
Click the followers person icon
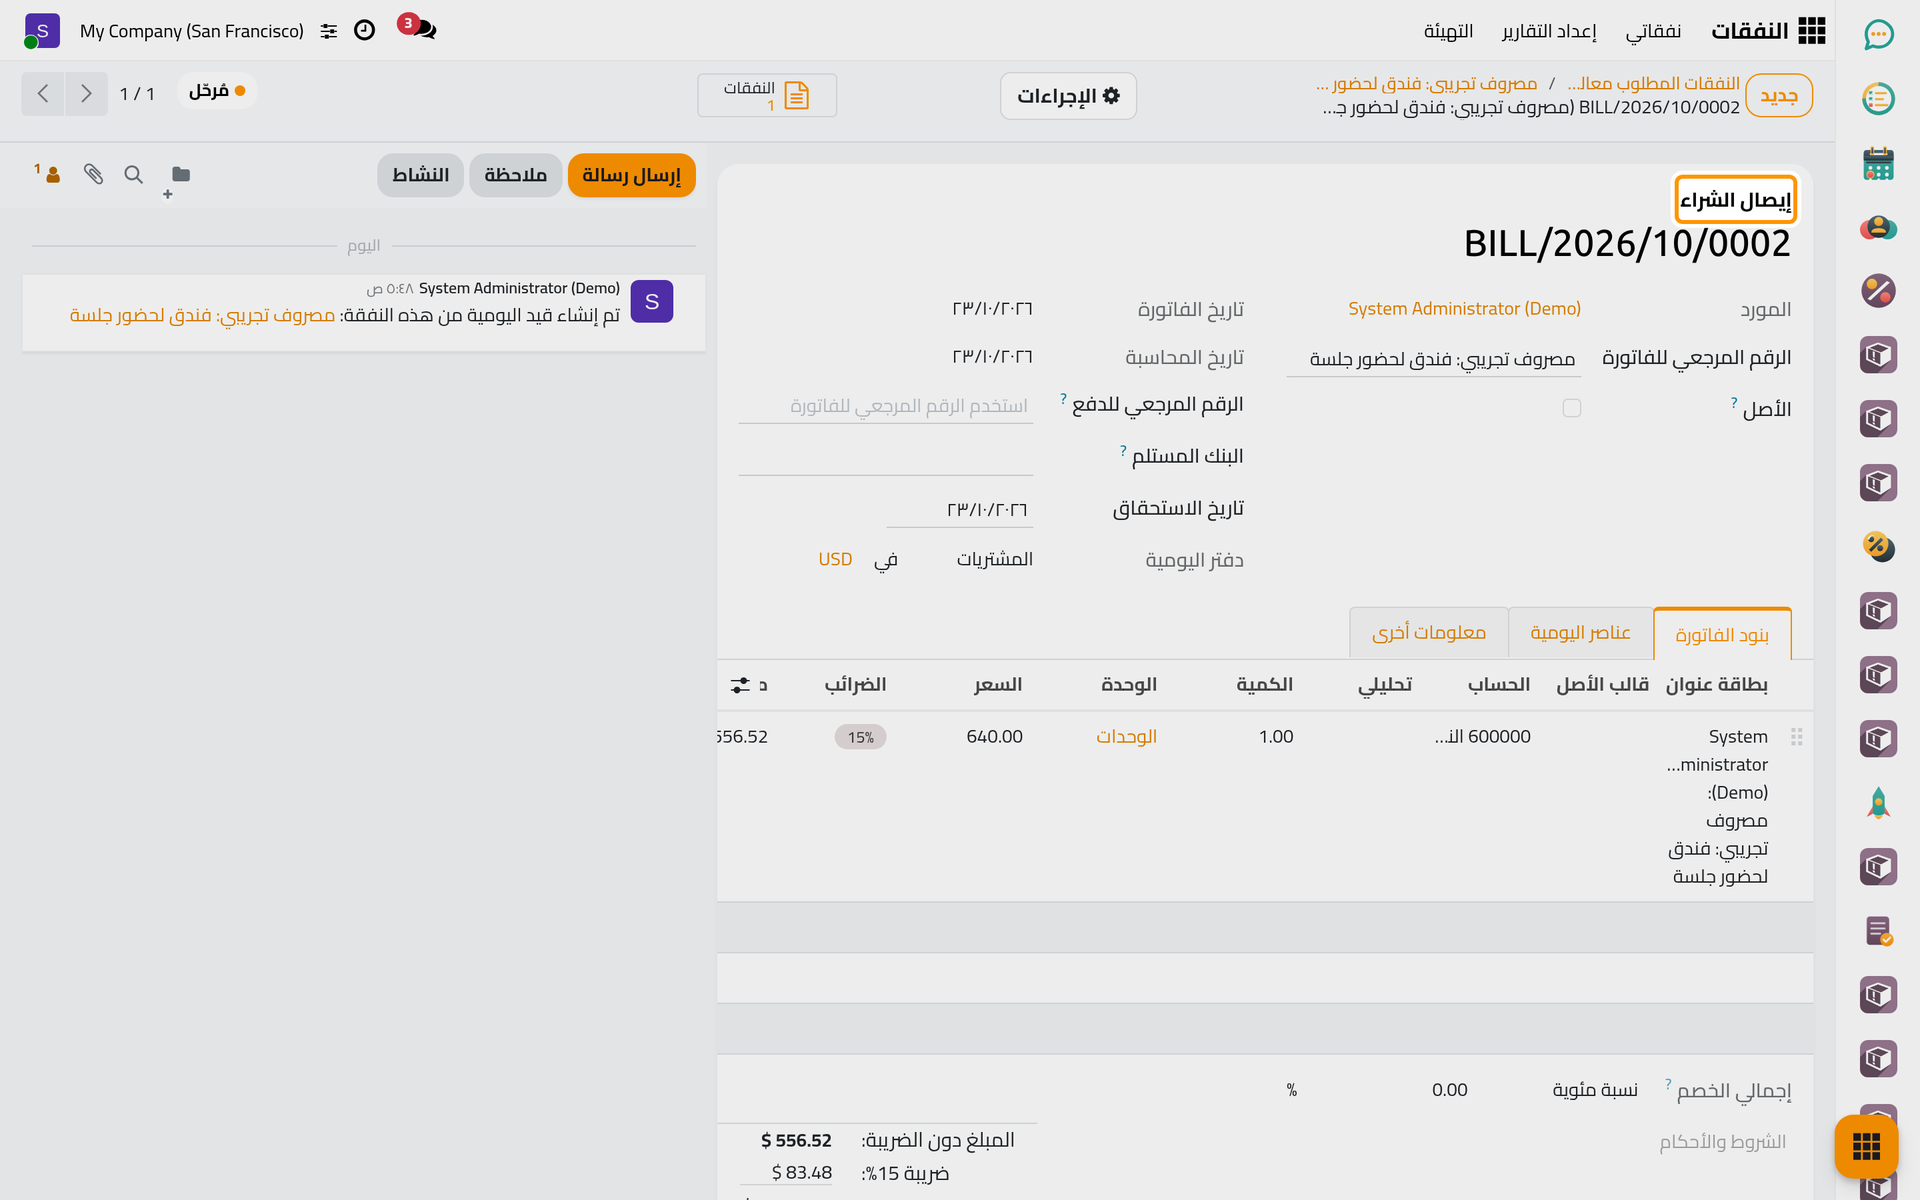pos(48,174)
